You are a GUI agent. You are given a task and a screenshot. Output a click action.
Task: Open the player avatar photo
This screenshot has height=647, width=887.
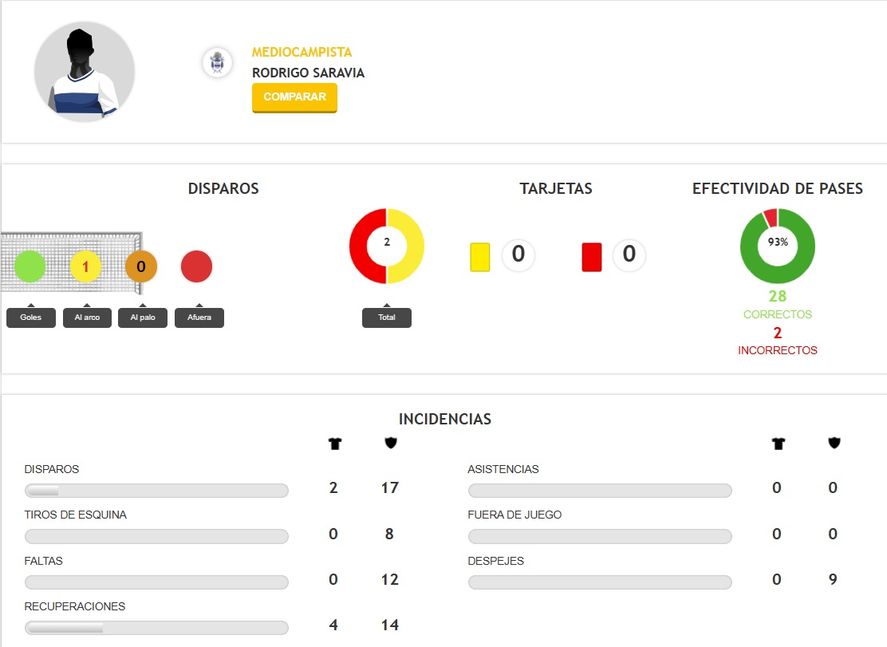point(84,72)
